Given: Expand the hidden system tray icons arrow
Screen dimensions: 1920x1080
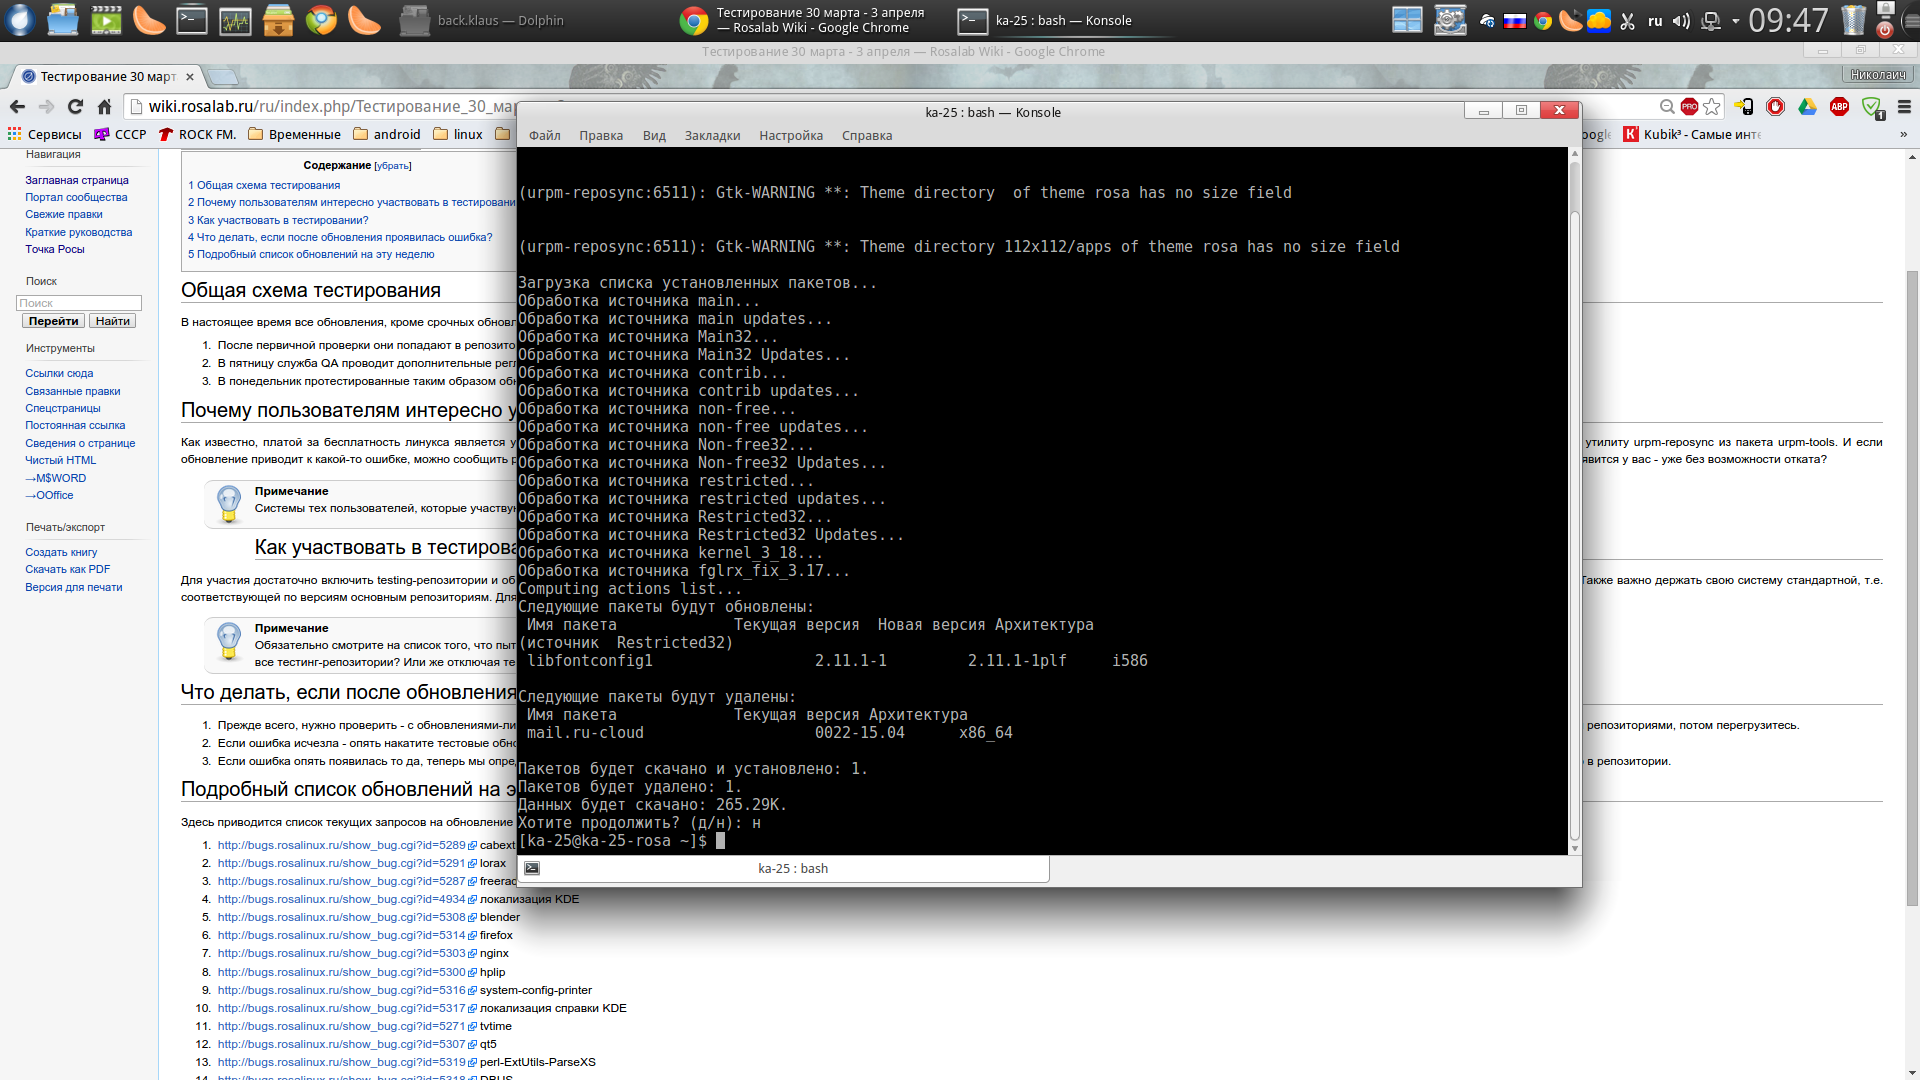Looking at the screenshot, I should (x=1735, y=21).
